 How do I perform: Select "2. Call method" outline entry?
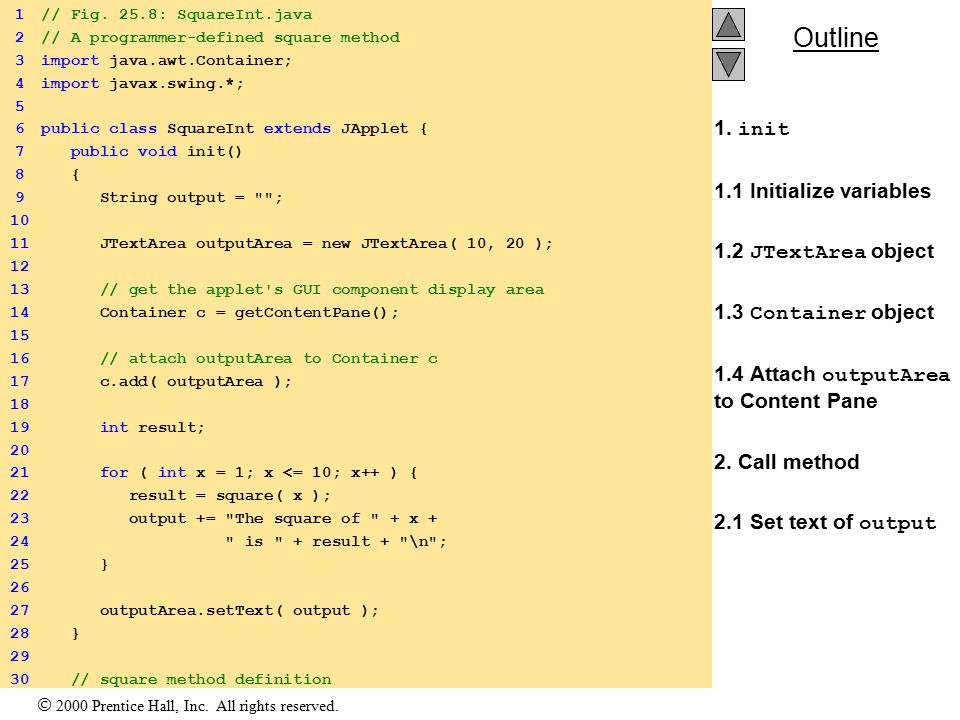(787, 462)
